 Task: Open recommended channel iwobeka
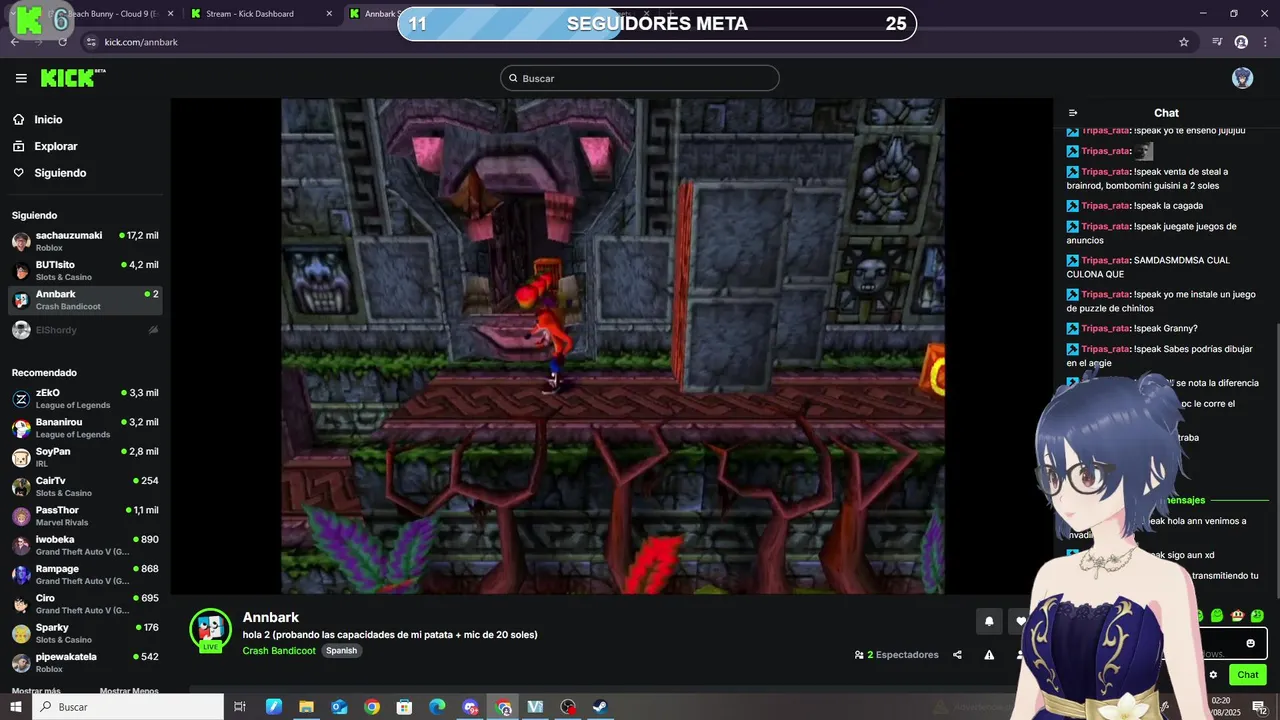tap(85, 545)
